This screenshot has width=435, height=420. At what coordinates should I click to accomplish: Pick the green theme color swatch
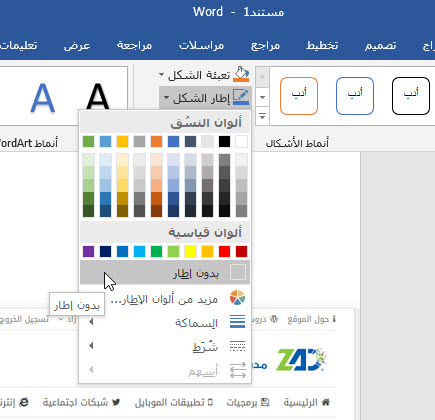[88, 142]
